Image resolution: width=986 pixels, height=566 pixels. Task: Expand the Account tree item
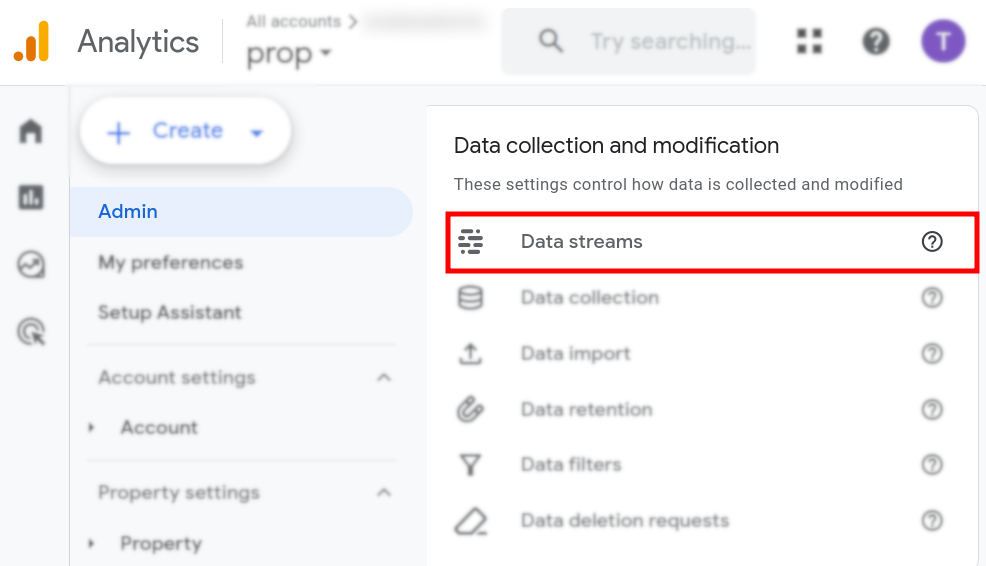92,427
